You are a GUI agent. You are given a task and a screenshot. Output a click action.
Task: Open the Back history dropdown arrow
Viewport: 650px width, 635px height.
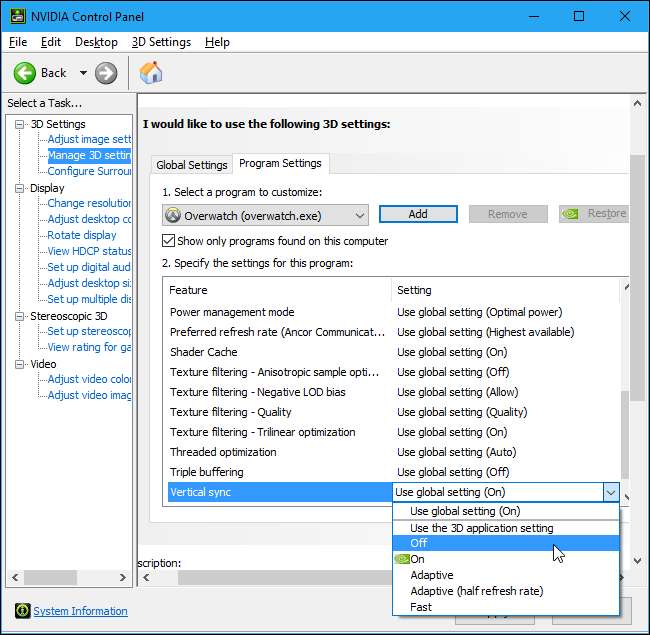click(x=83, y=73)
